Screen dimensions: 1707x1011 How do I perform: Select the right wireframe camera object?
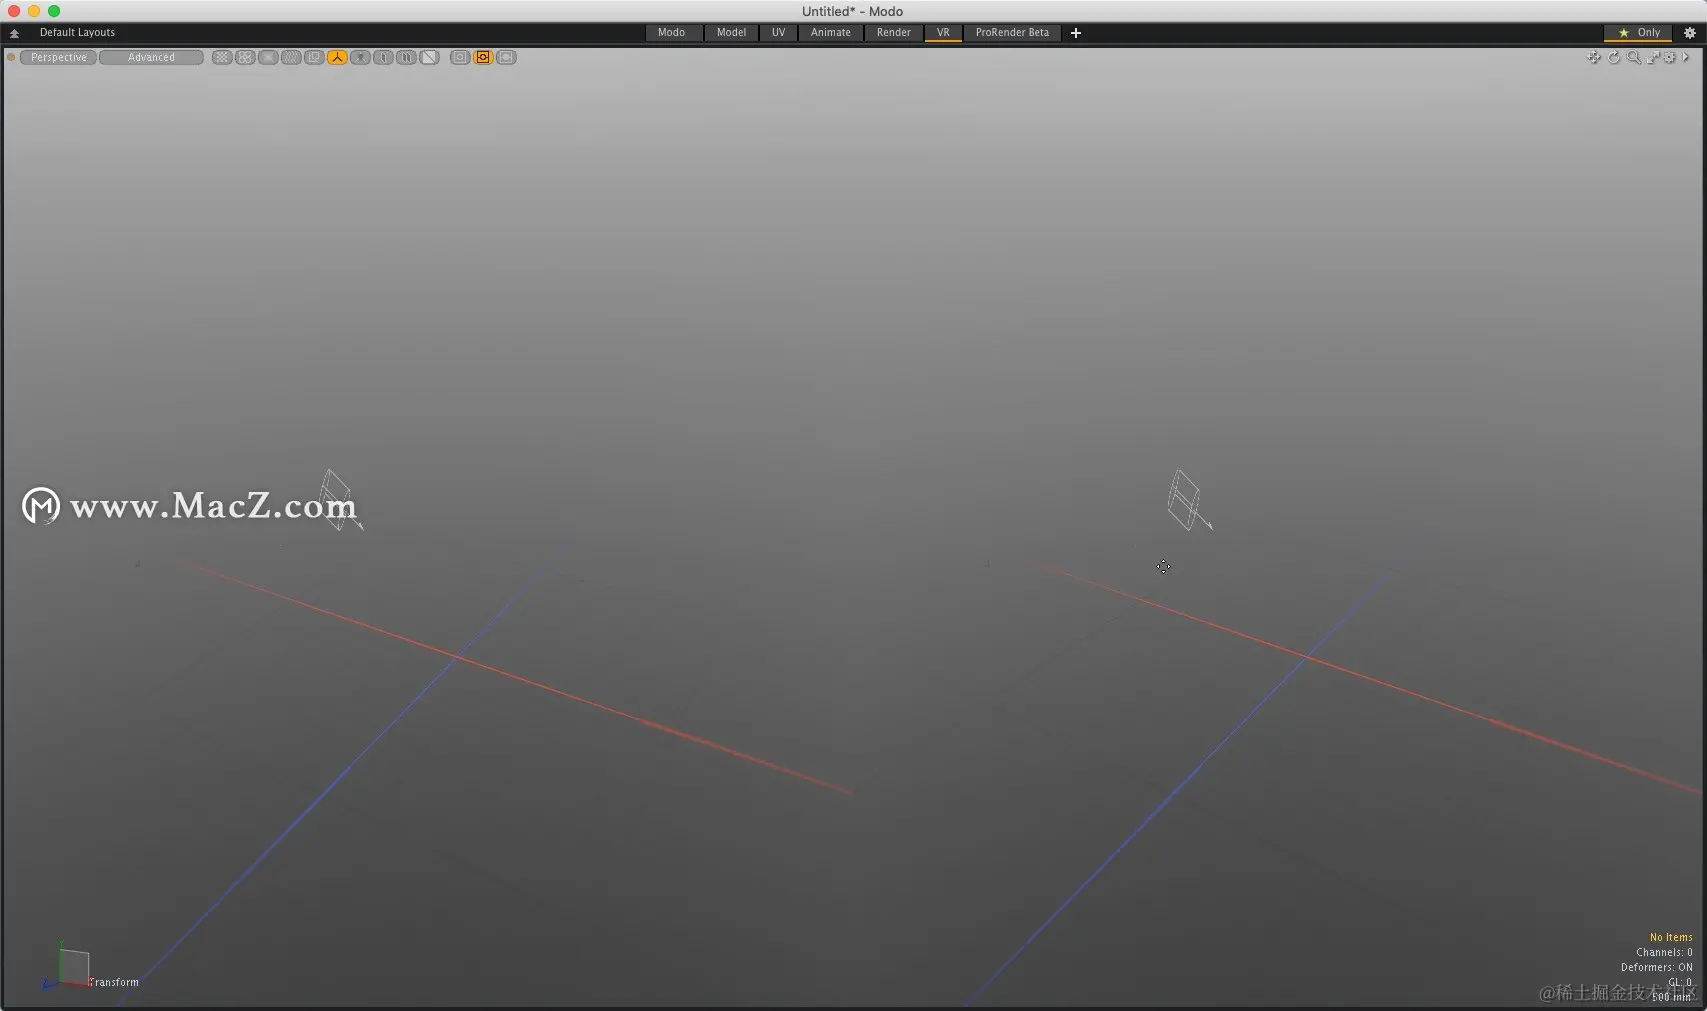click(1188, 500)
